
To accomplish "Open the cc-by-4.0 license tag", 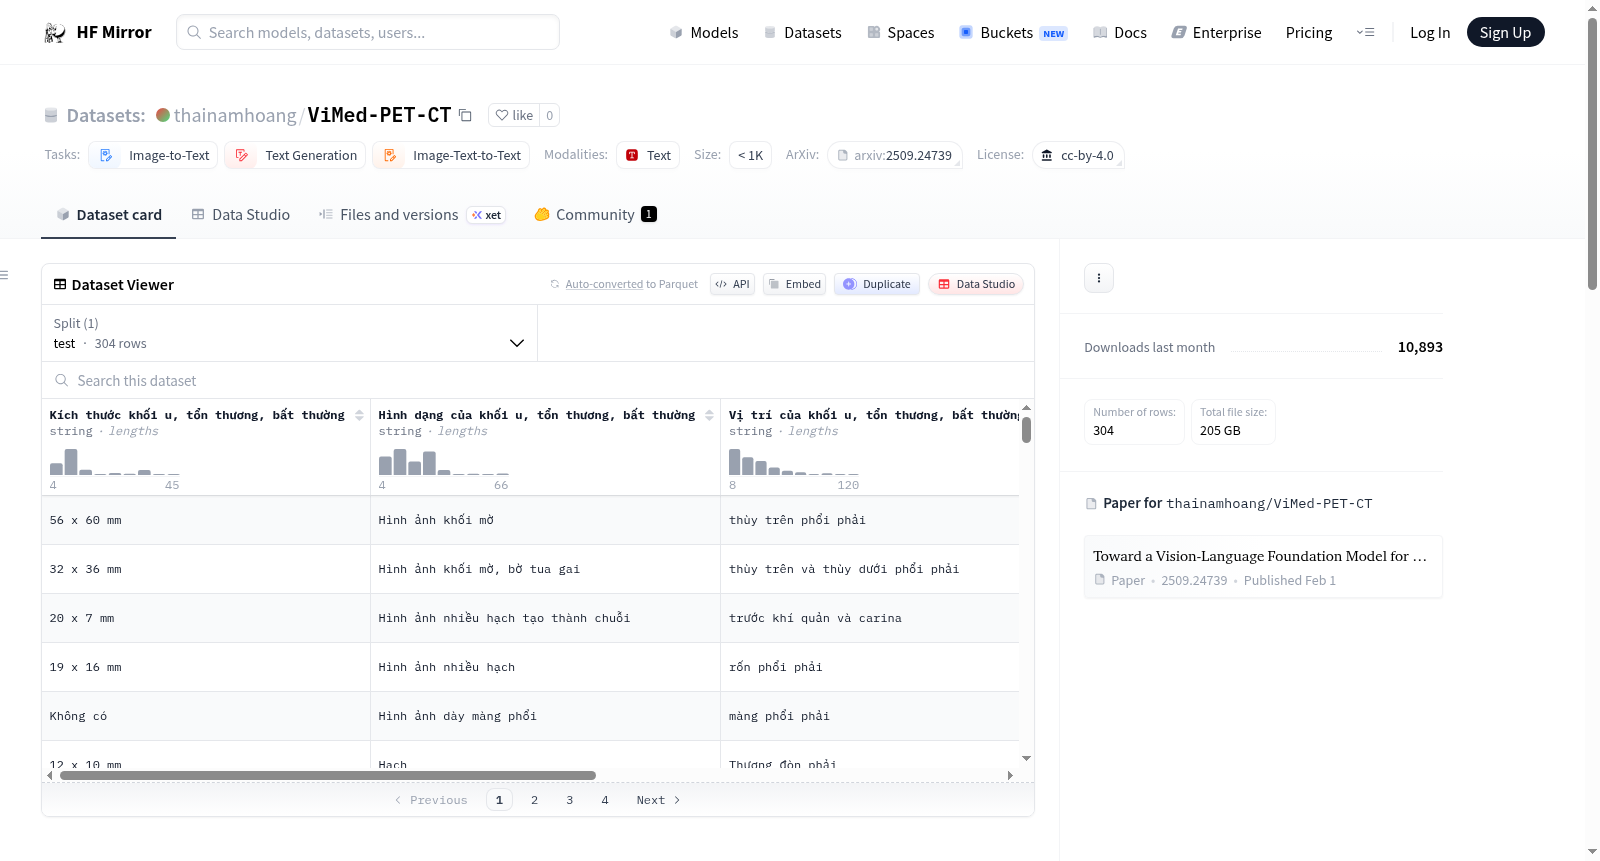I will [x=1078, y=155].
